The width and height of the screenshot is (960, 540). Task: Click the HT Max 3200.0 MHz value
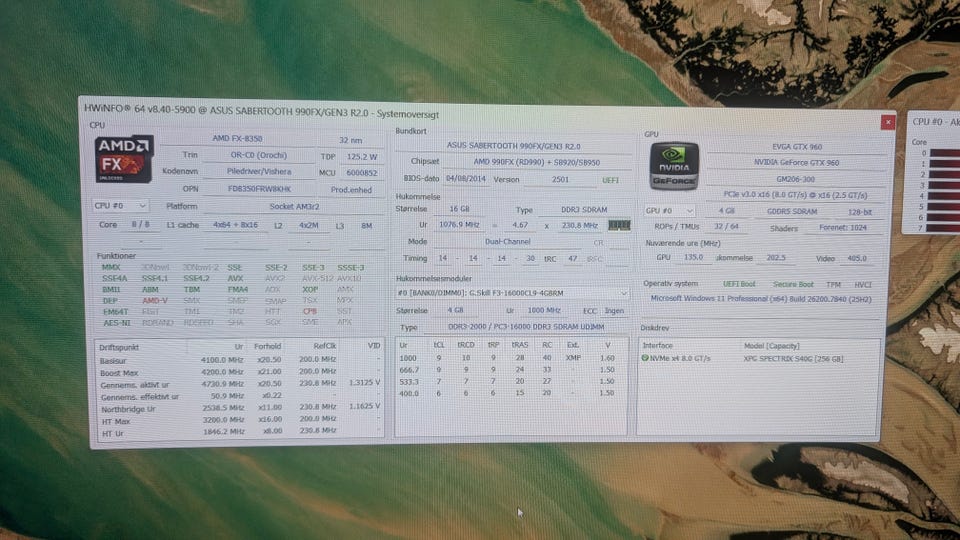[x=222, y=419]
